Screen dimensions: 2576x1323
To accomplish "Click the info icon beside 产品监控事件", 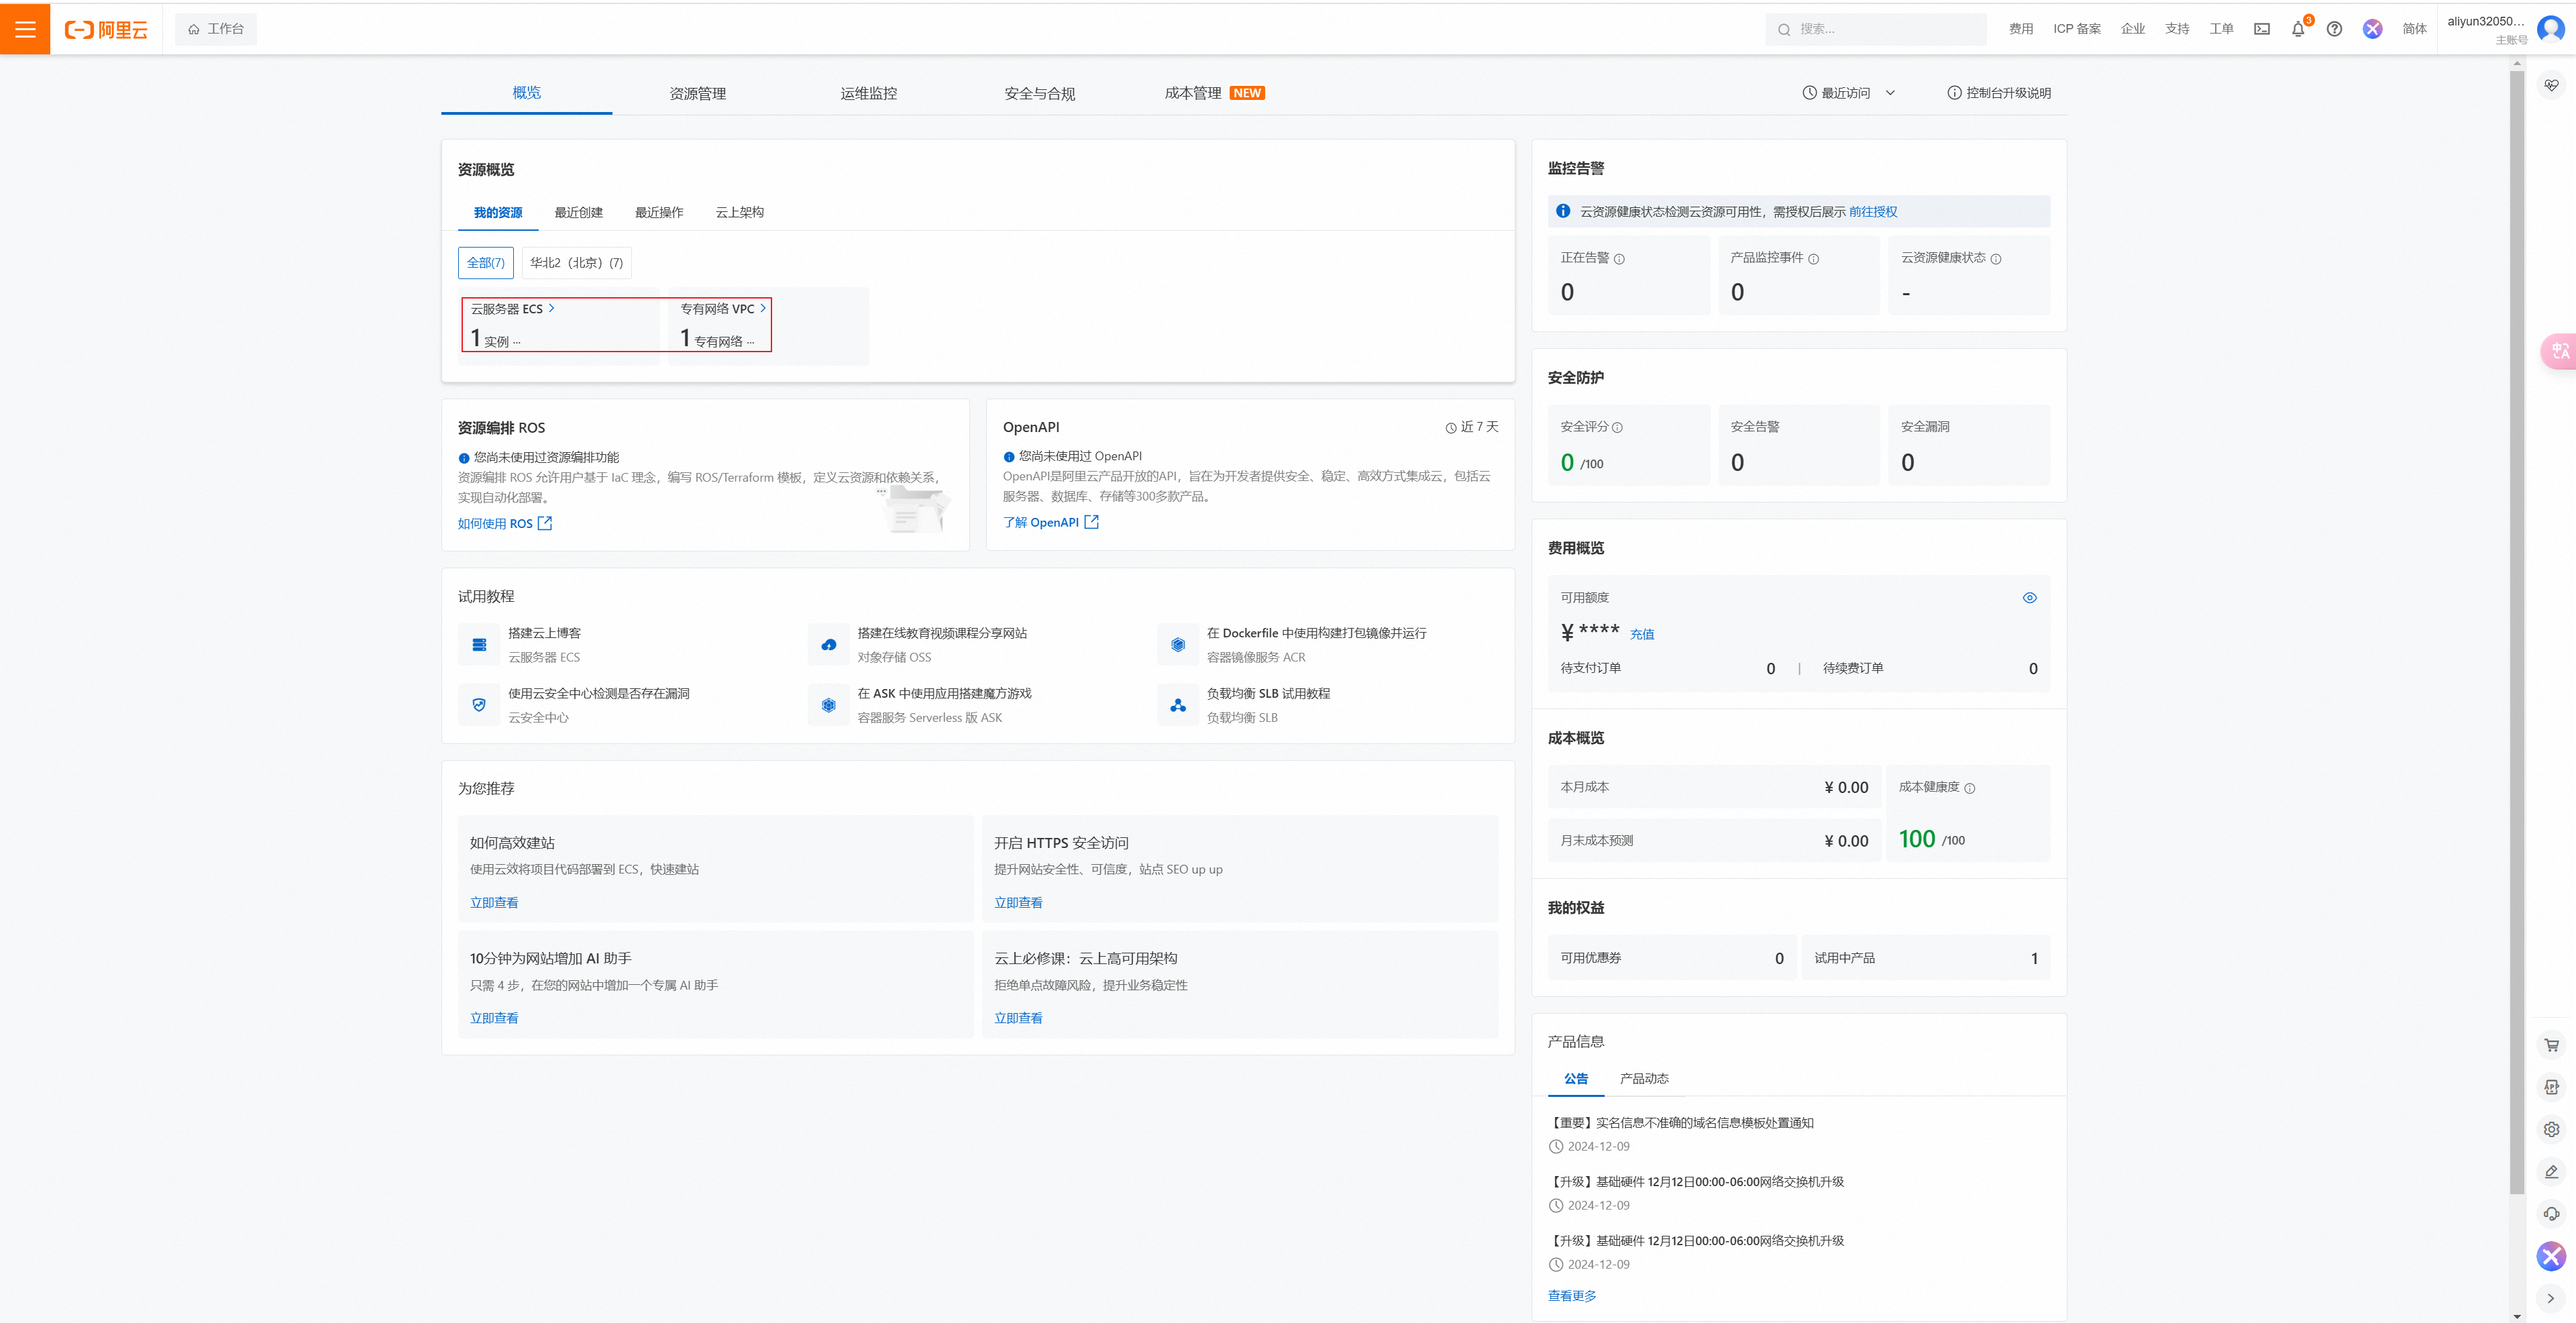I will (x=1813, y=259).
